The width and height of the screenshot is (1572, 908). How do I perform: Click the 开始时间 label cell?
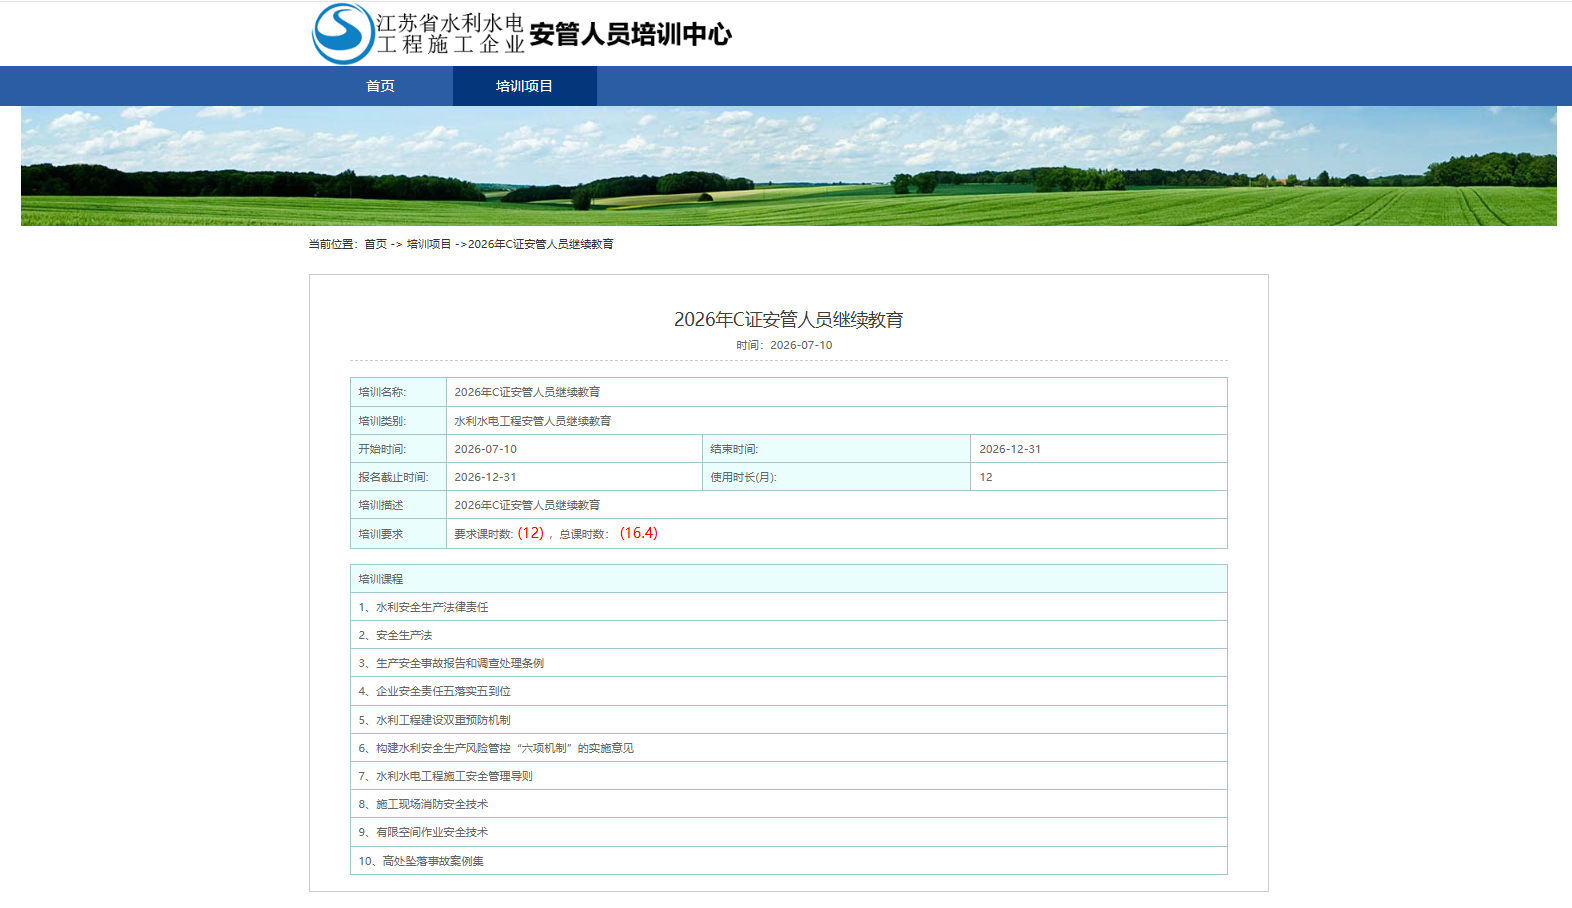click(398, 449)
